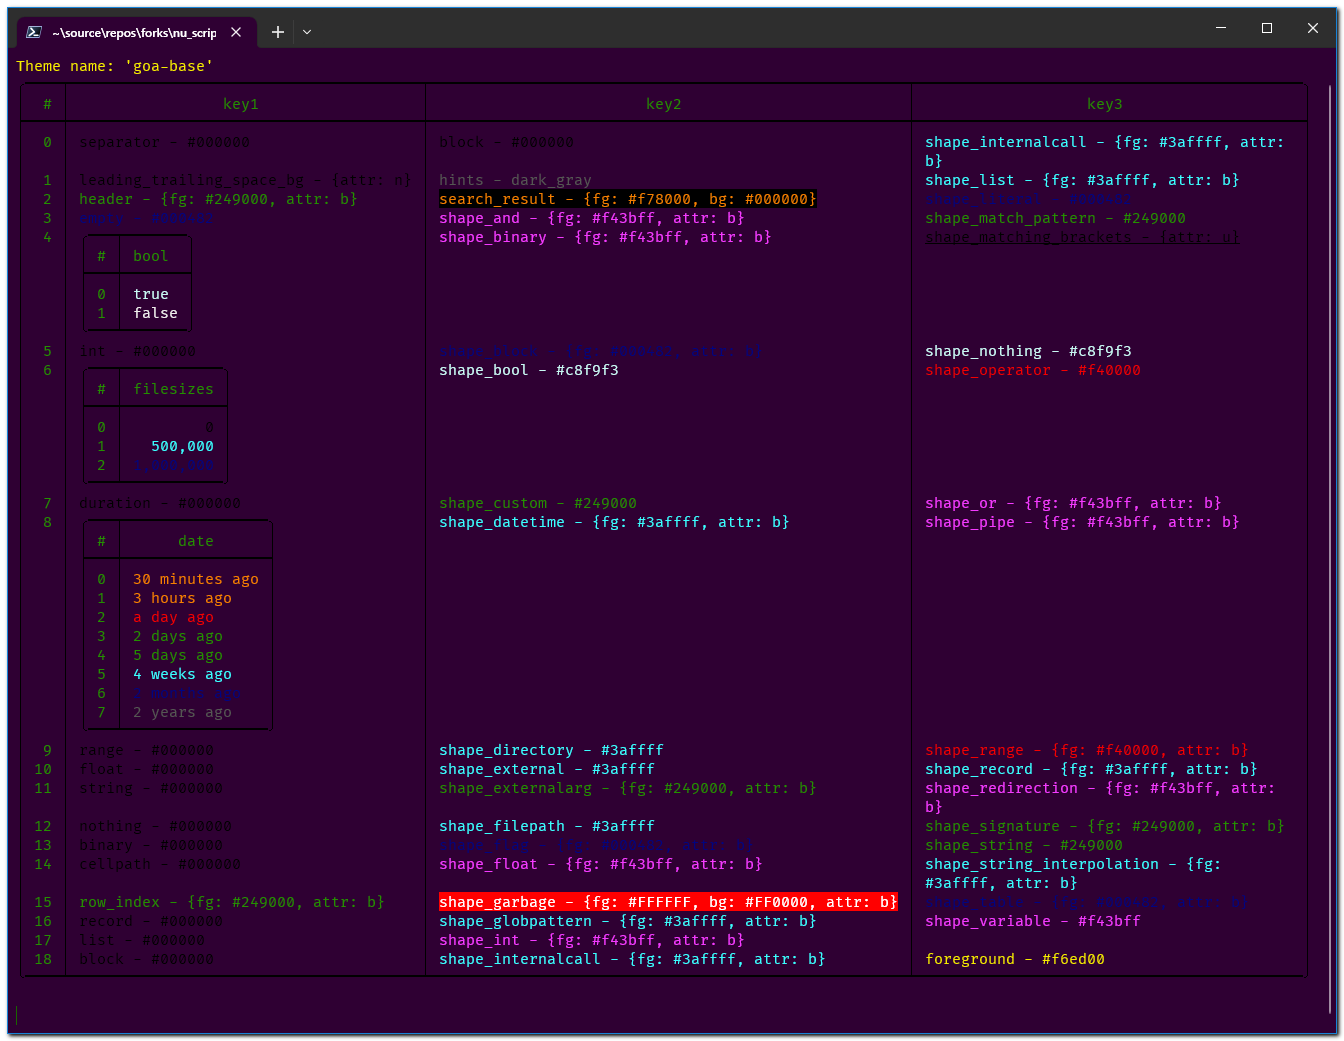This screenshot has width=1344, height=1041.
Task: Click the '30 minutes ago' date row
Action: coord(196,579)
